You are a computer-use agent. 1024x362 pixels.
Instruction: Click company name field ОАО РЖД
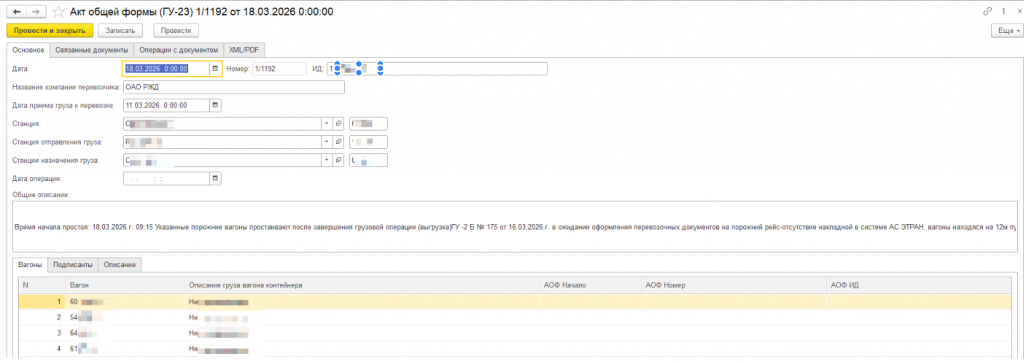pyautogui.click(x=233, y=87)
